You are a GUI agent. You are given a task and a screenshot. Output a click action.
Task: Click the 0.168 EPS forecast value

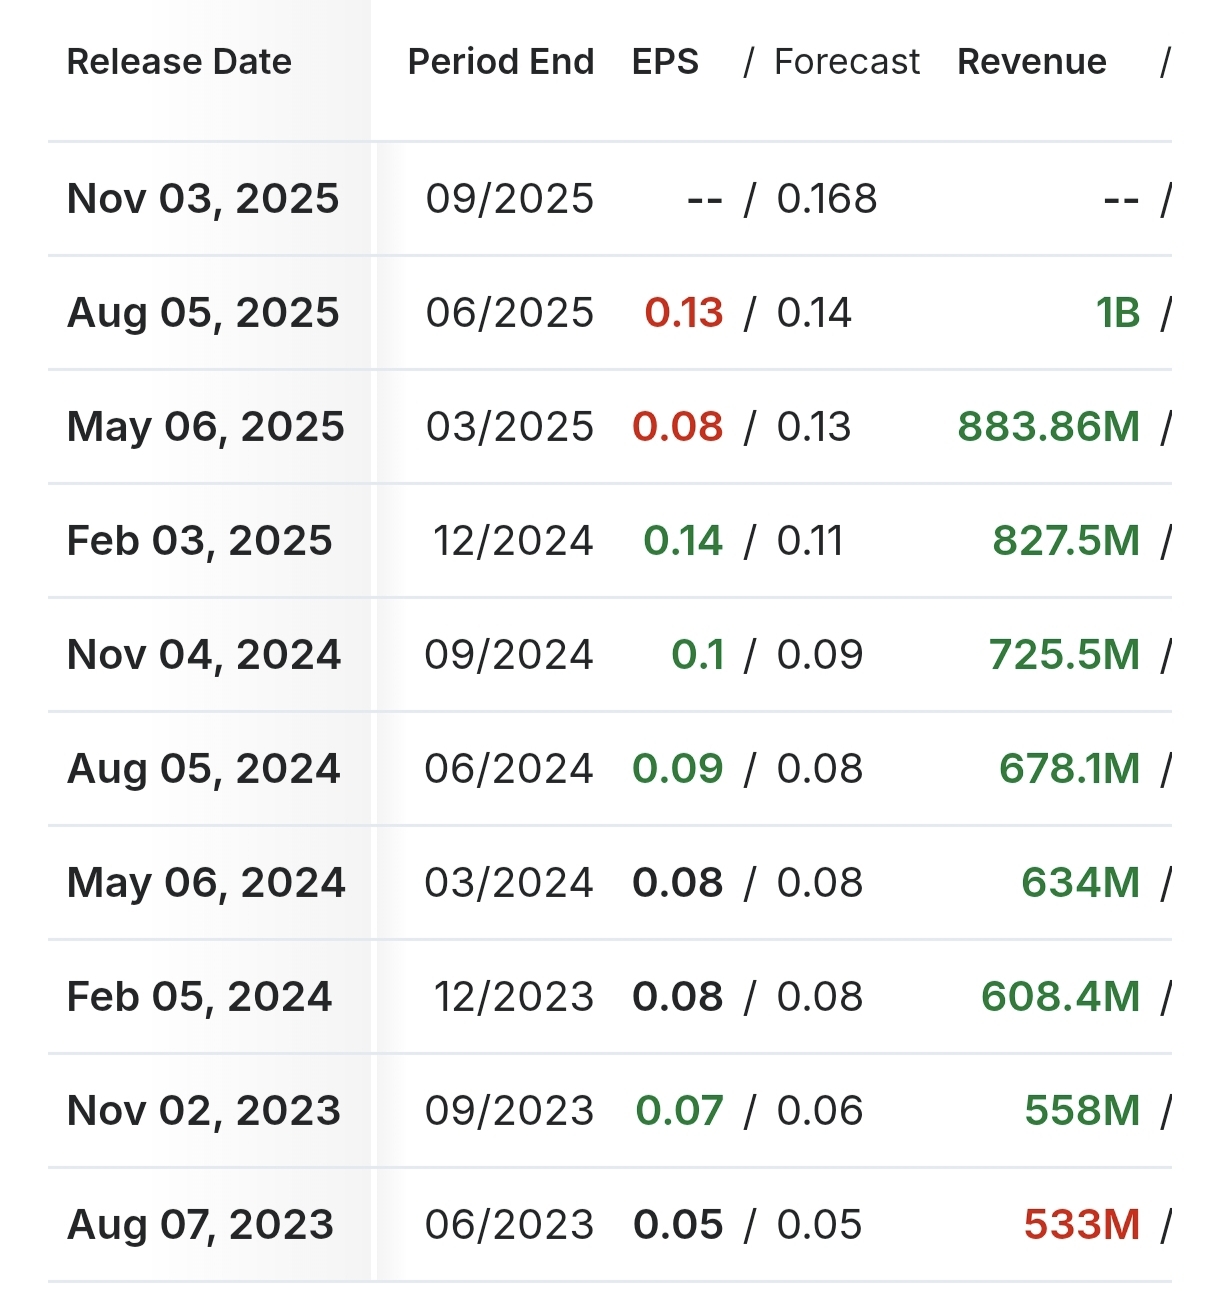826,199
